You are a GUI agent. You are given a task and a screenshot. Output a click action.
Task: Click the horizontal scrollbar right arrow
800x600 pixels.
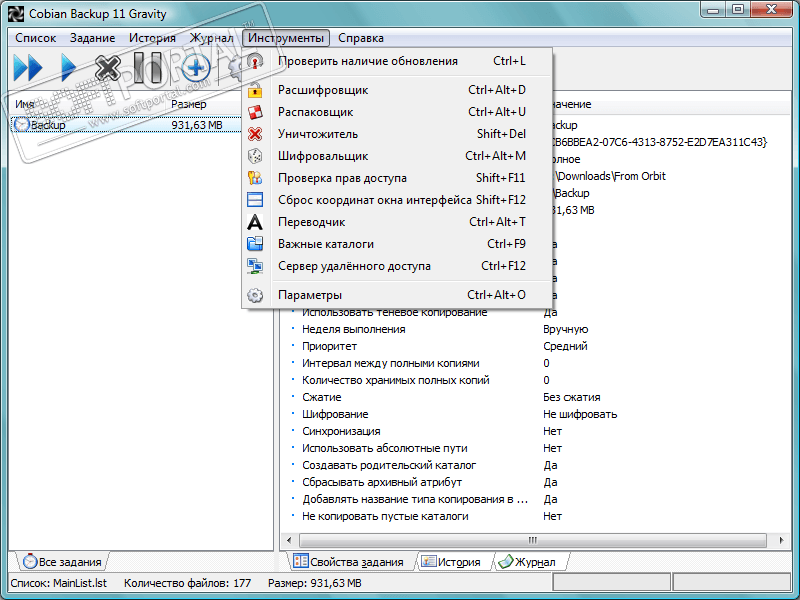coord(781,540)
